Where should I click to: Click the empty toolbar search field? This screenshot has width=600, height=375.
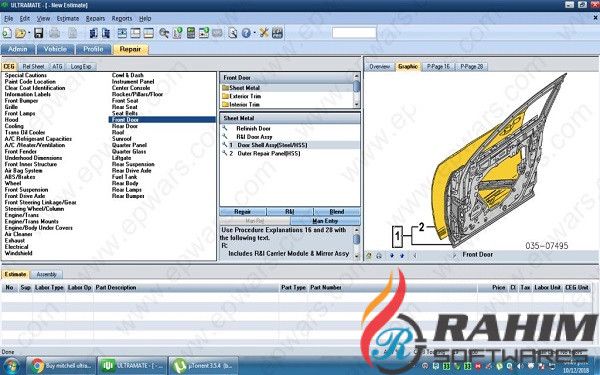[x=354, y=33]
